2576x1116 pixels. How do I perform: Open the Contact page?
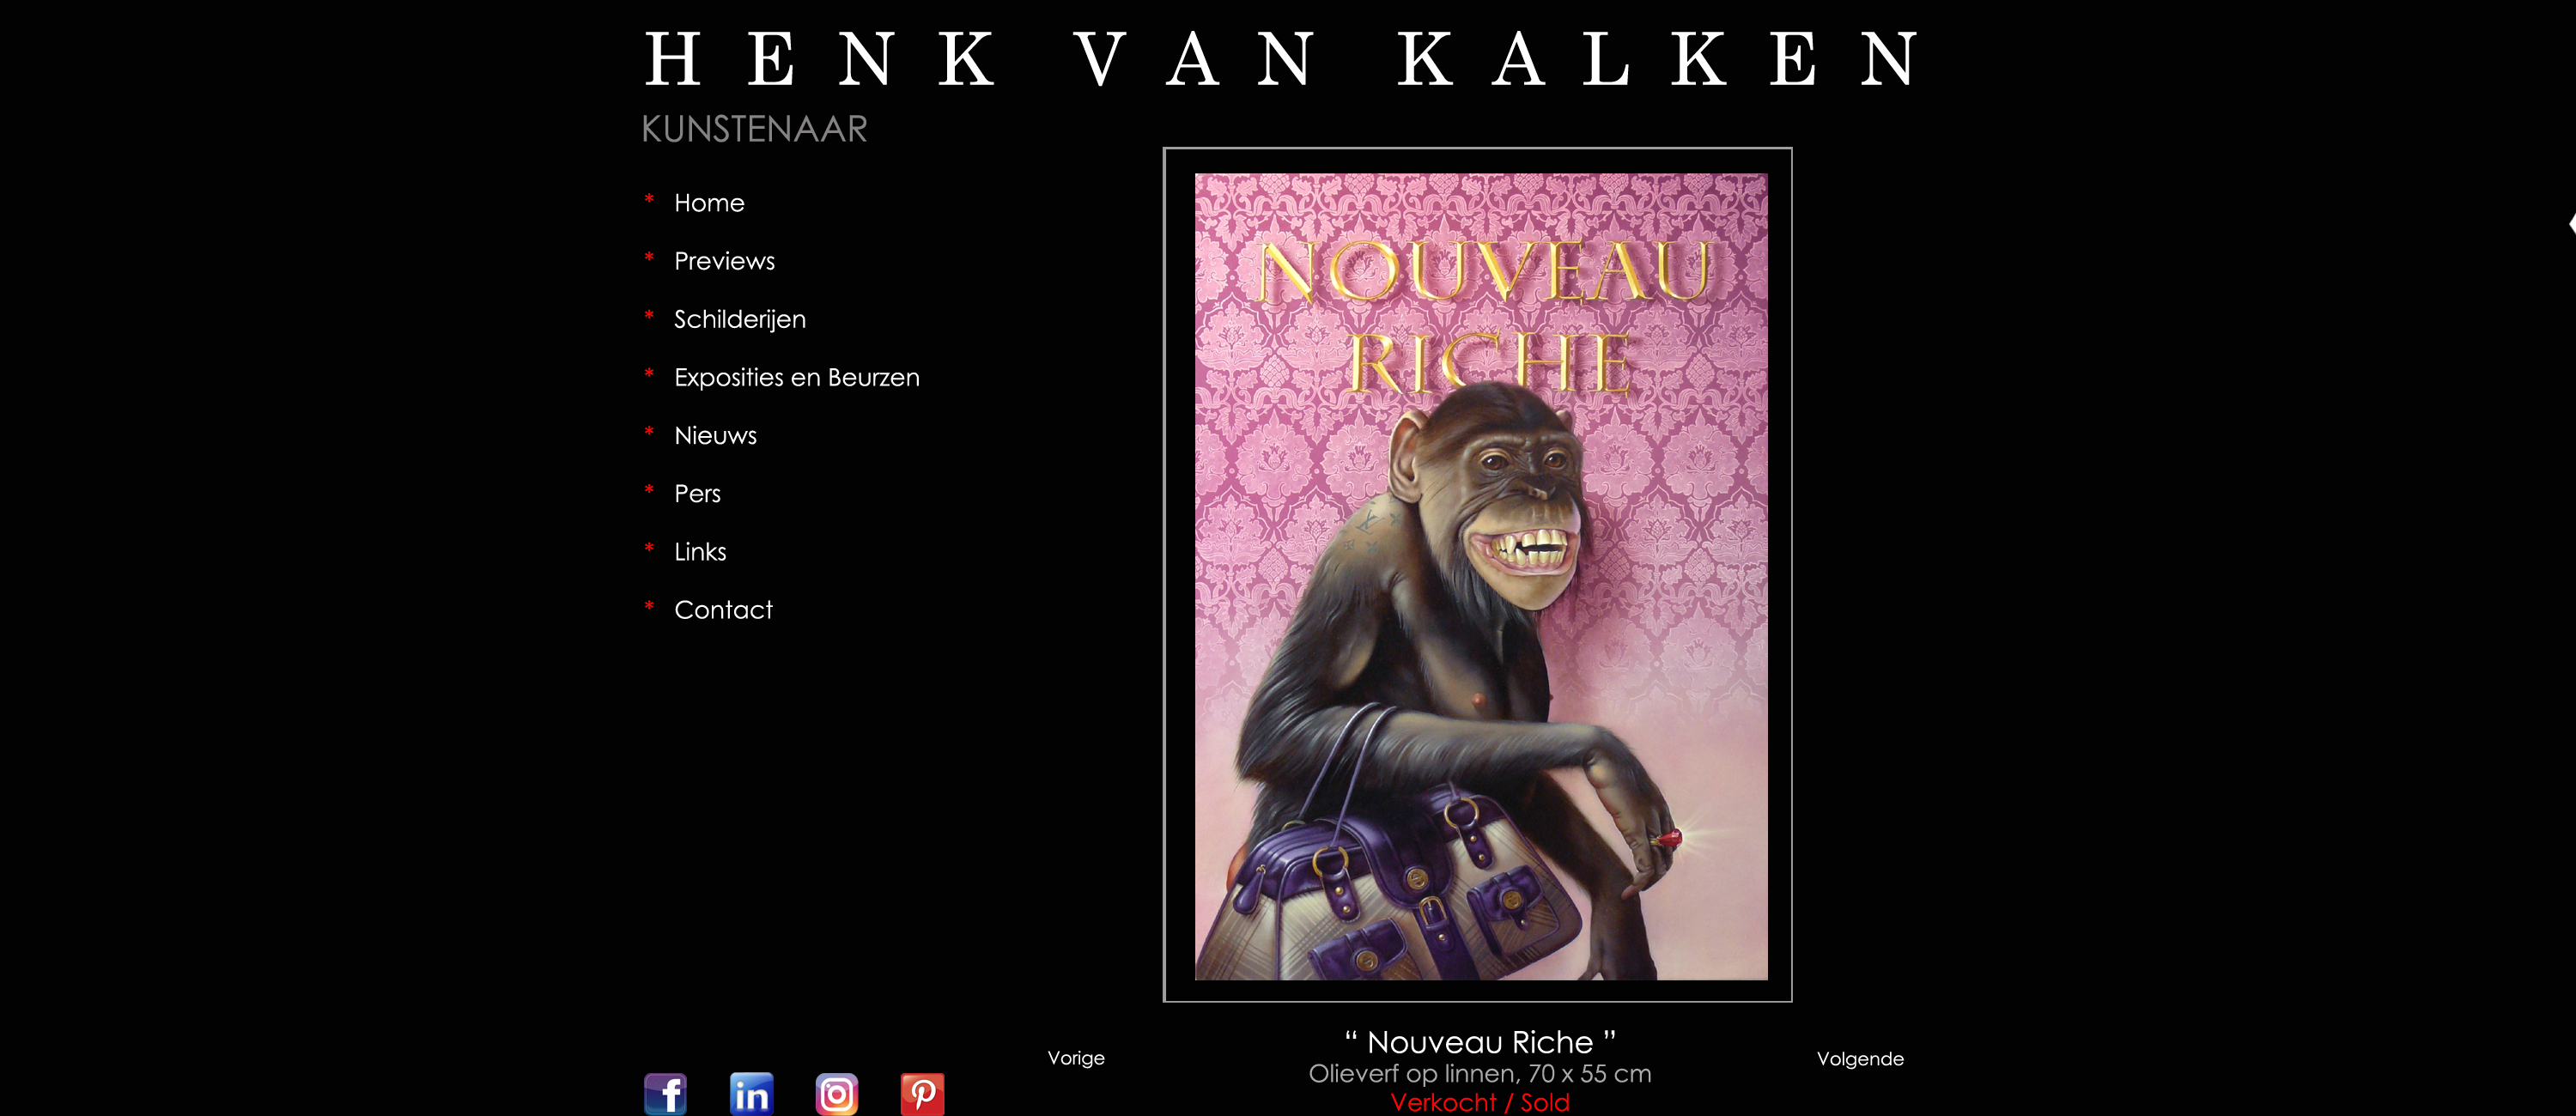723,609
